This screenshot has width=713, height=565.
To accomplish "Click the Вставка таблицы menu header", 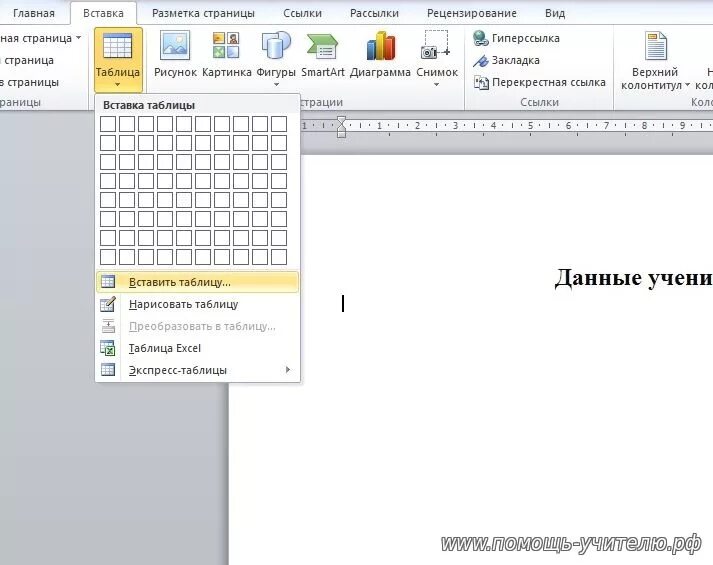I will tap(149, 105).
